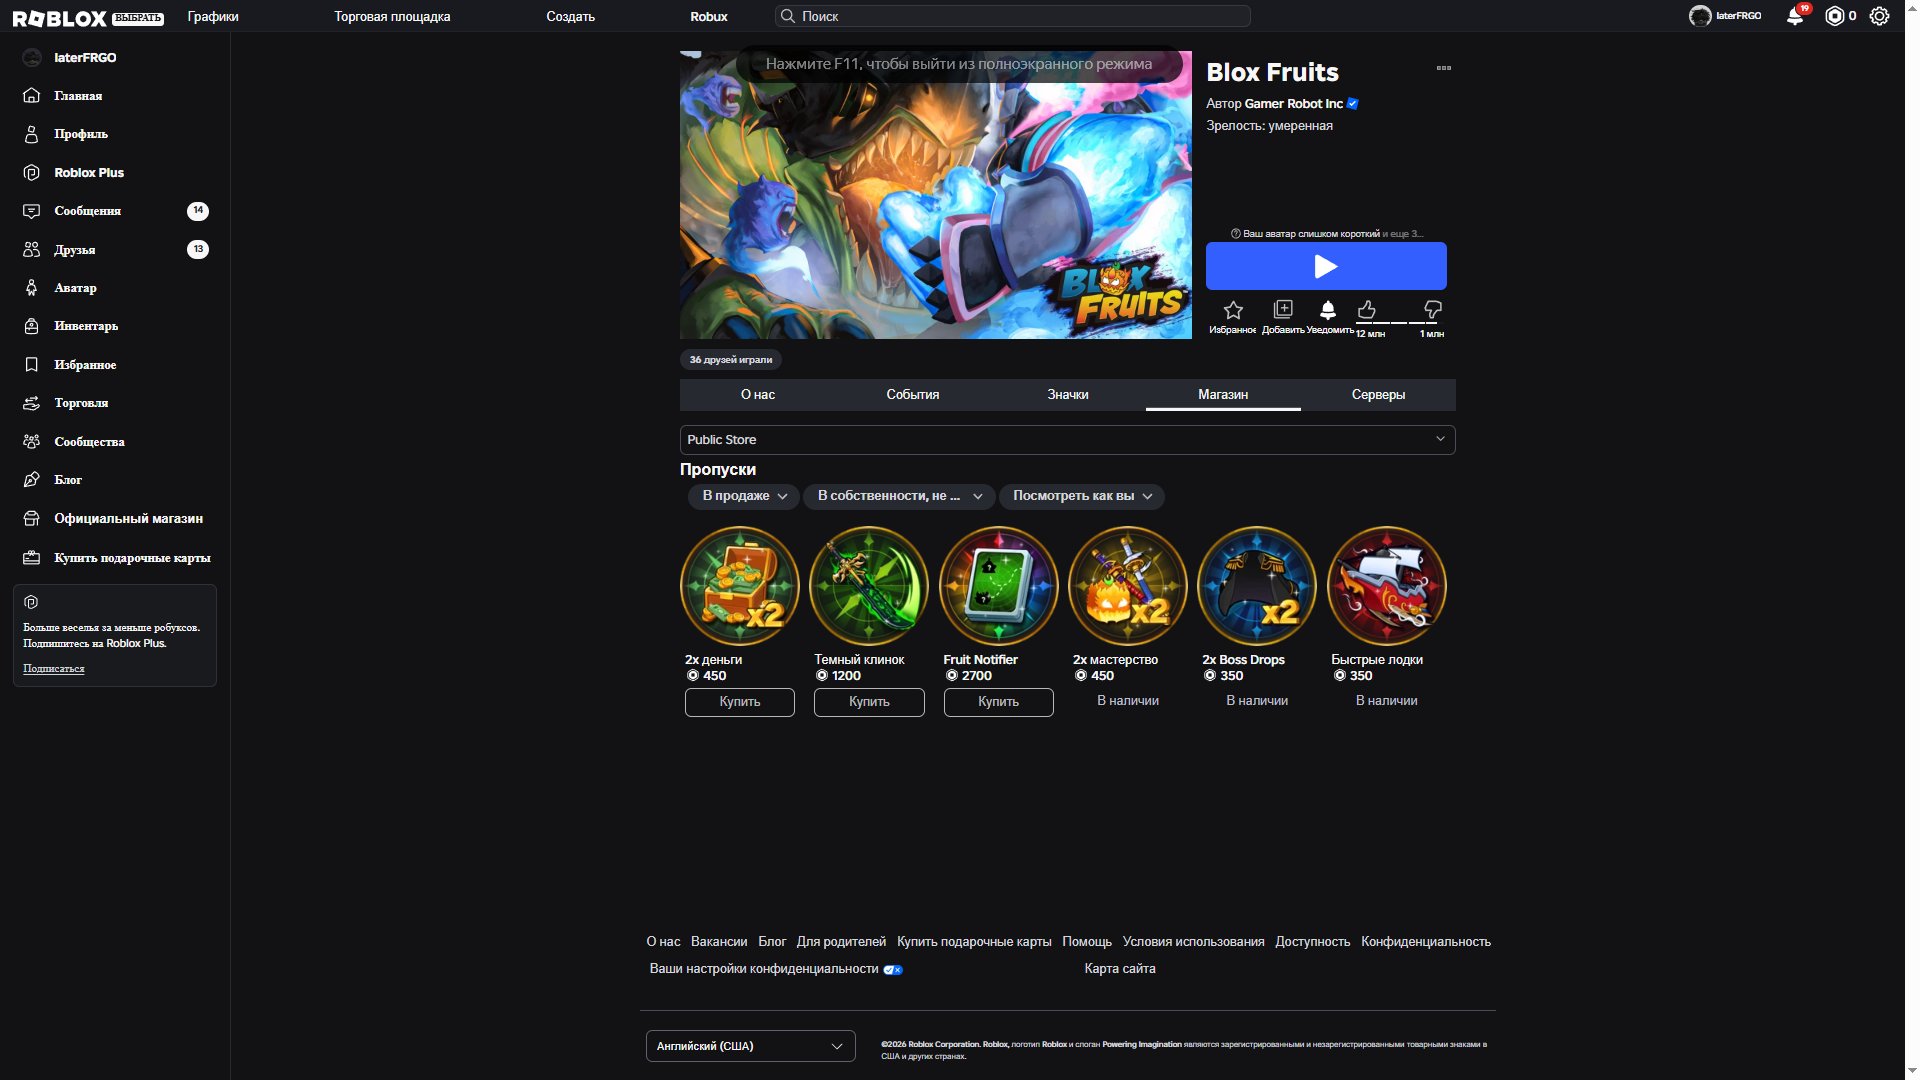
Task: Click the 2x Boss Drops pass icon
Action: click(x=1257, y=586)
